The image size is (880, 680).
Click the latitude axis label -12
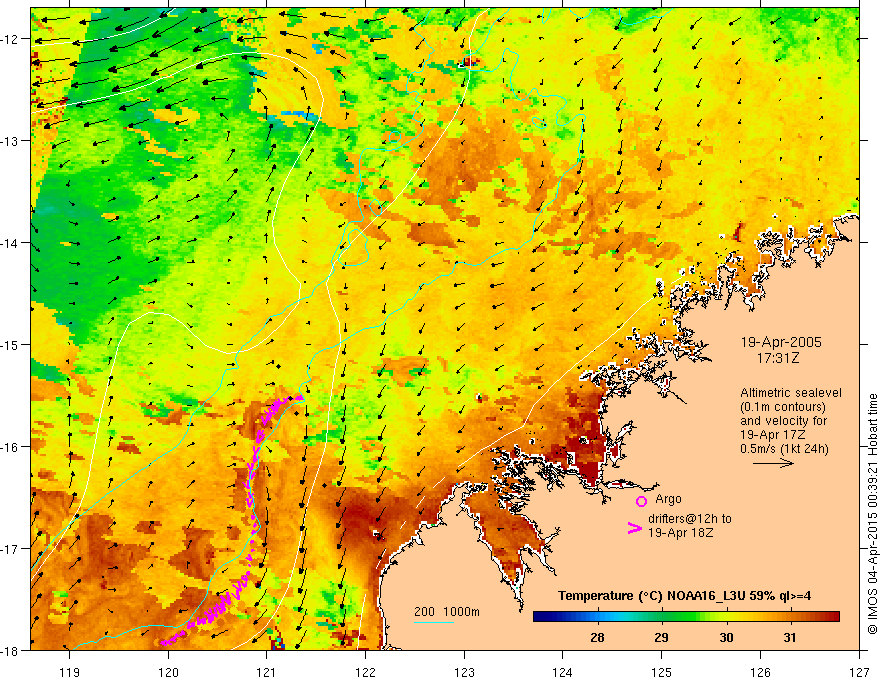tap(10, 39)
